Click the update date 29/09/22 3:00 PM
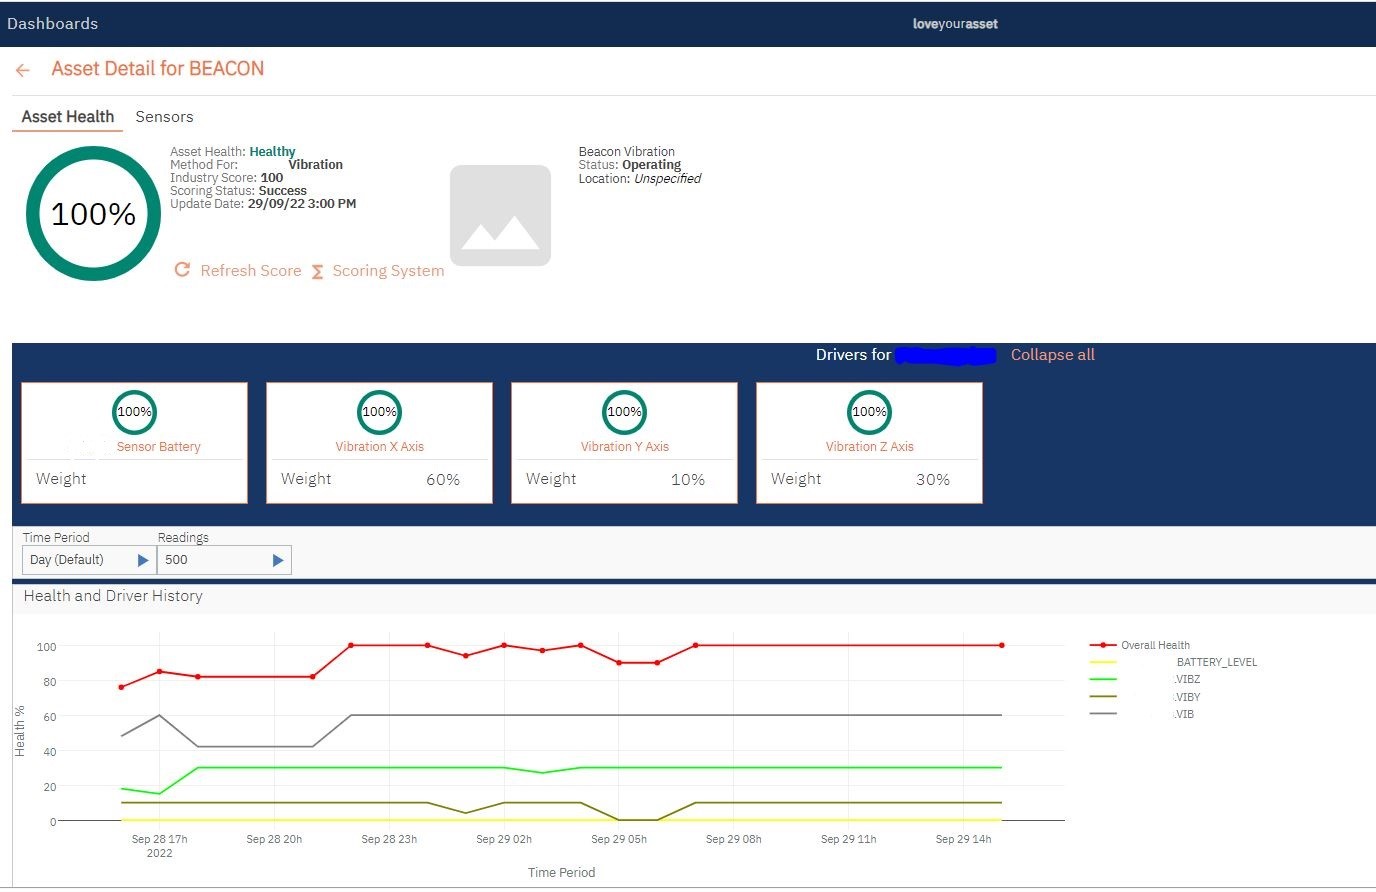 click(x=302, y=204)
